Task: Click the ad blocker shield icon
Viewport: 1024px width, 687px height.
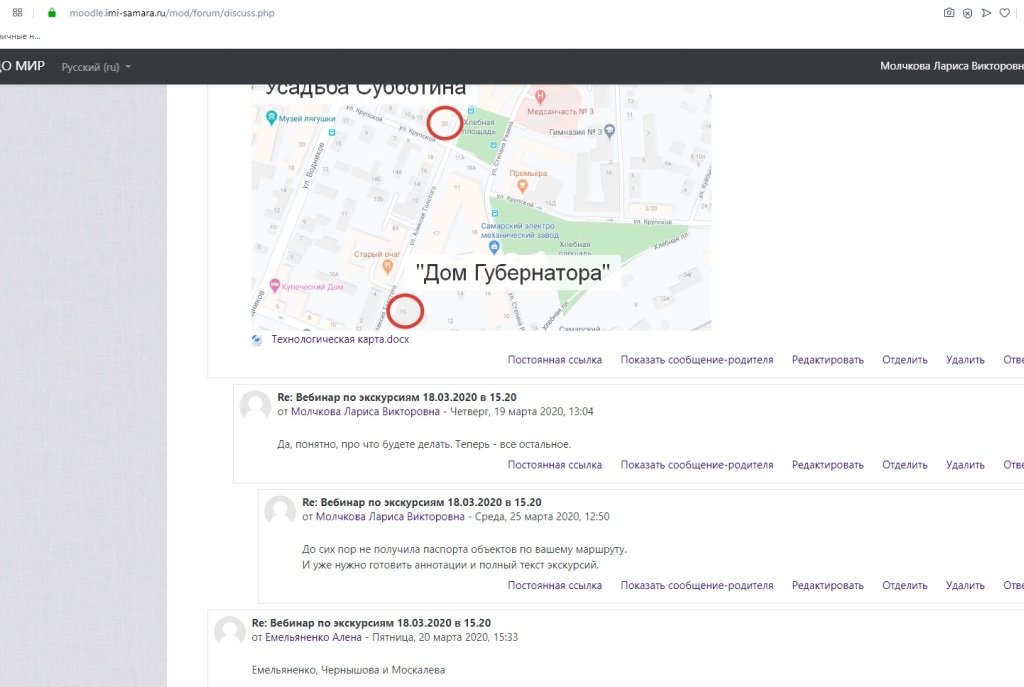Action: pyautogui.click(x=967, y=12)
